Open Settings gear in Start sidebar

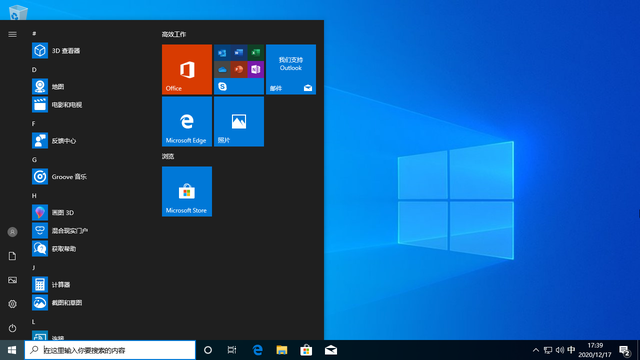click(x=12, y=304)
